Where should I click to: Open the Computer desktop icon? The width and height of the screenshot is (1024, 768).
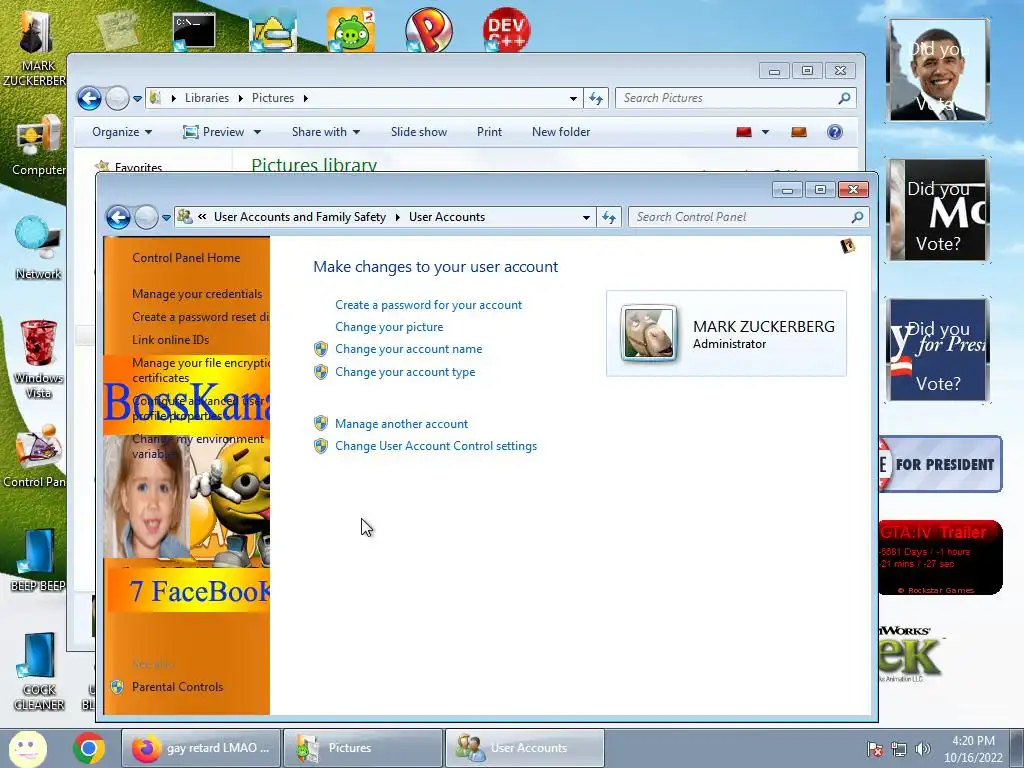pyautogui.click(x=38, y=146)
